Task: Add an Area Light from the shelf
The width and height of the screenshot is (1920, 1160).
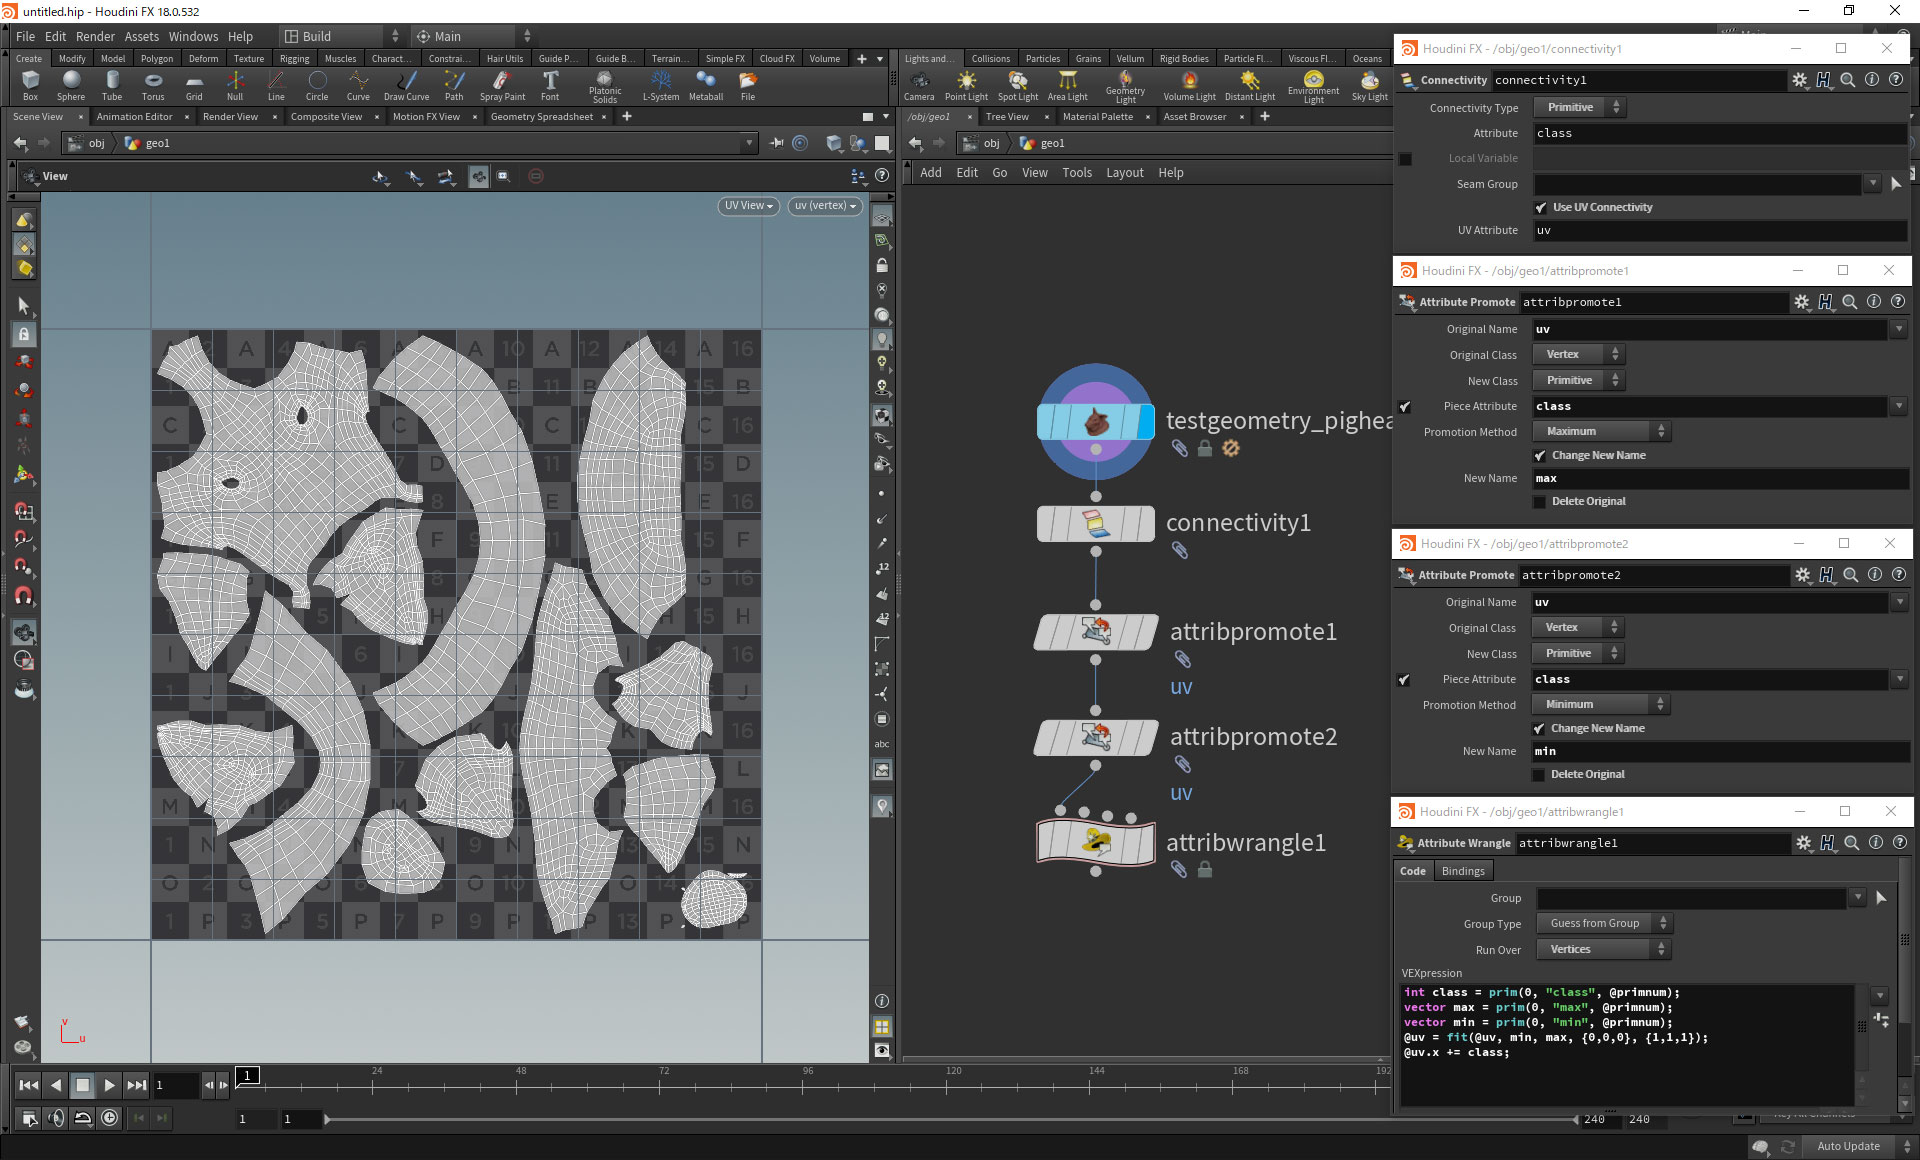Action: pyautogui.click(x=1068, y=85)
